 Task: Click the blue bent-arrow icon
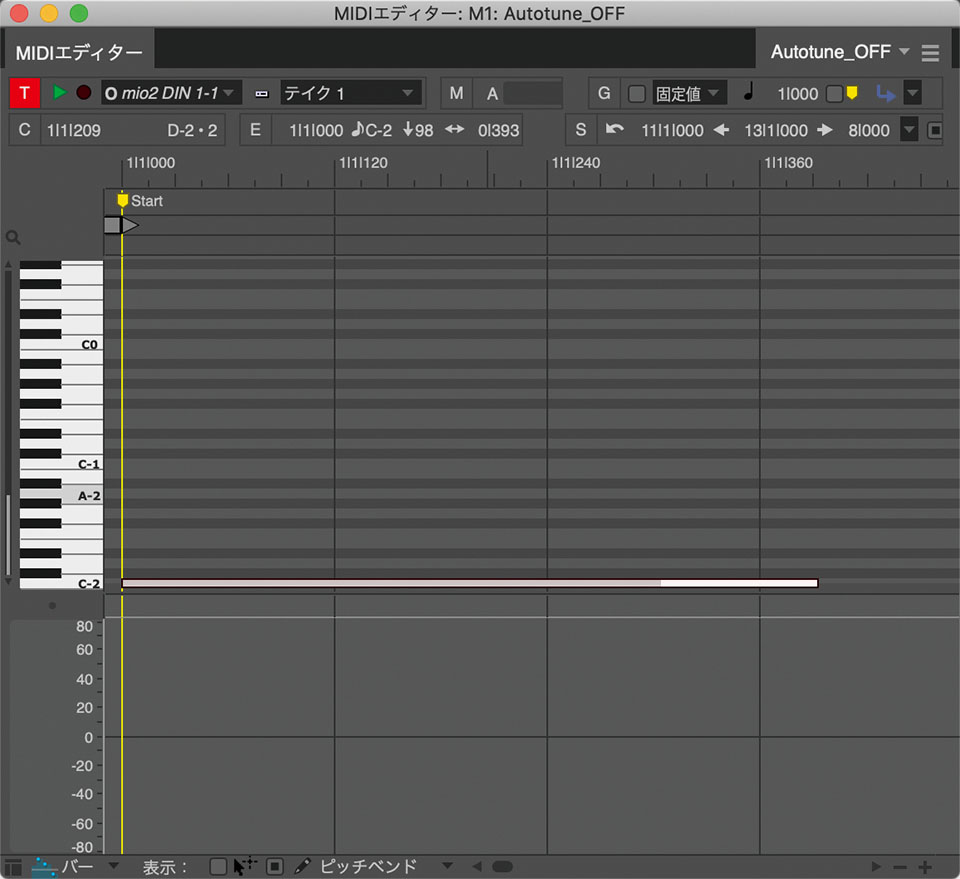click(885, 94)
